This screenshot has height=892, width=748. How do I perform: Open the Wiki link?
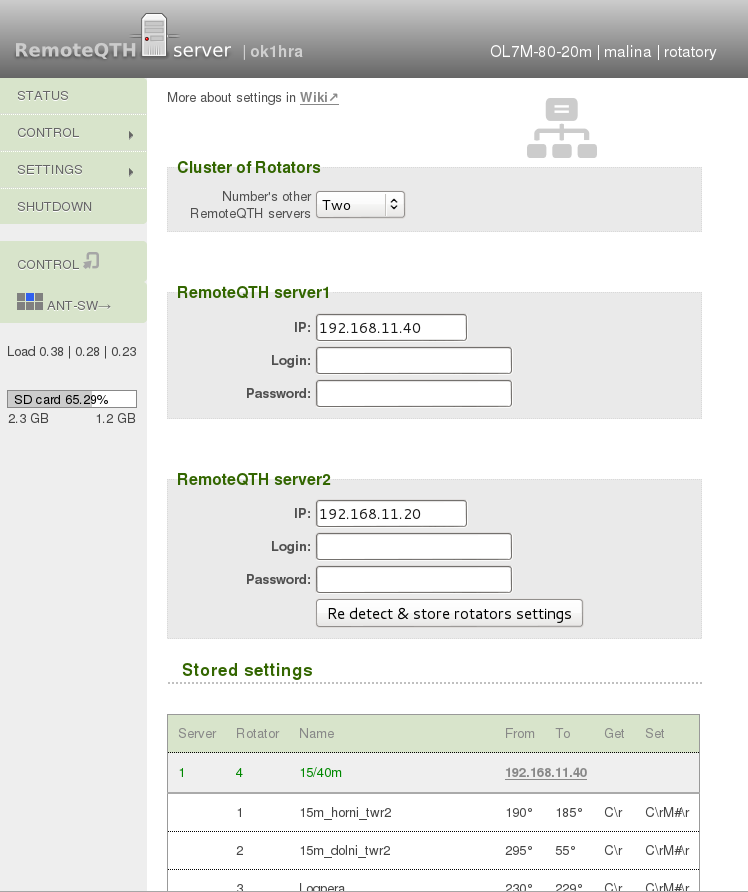pos(319,97)
